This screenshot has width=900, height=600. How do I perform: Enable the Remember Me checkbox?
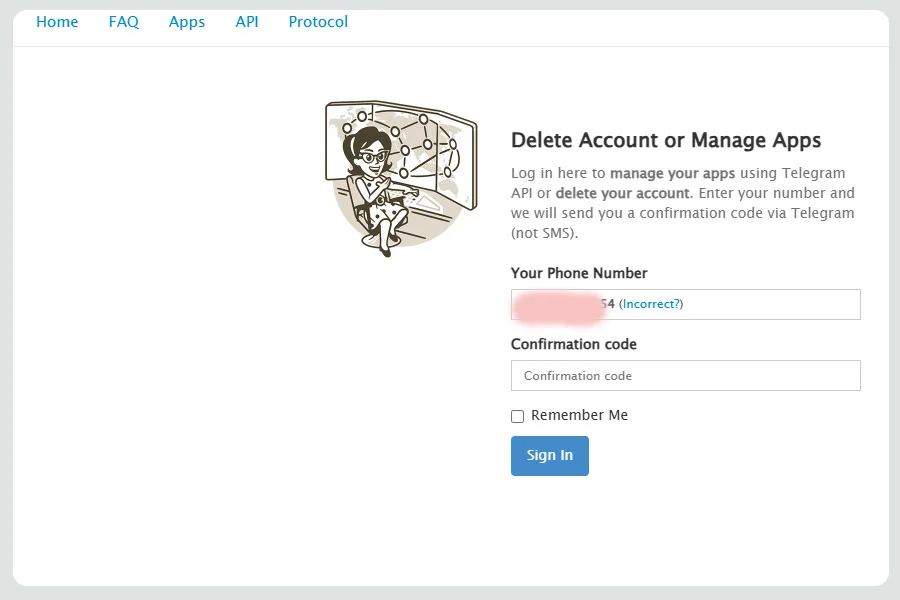tap(517, 416)
